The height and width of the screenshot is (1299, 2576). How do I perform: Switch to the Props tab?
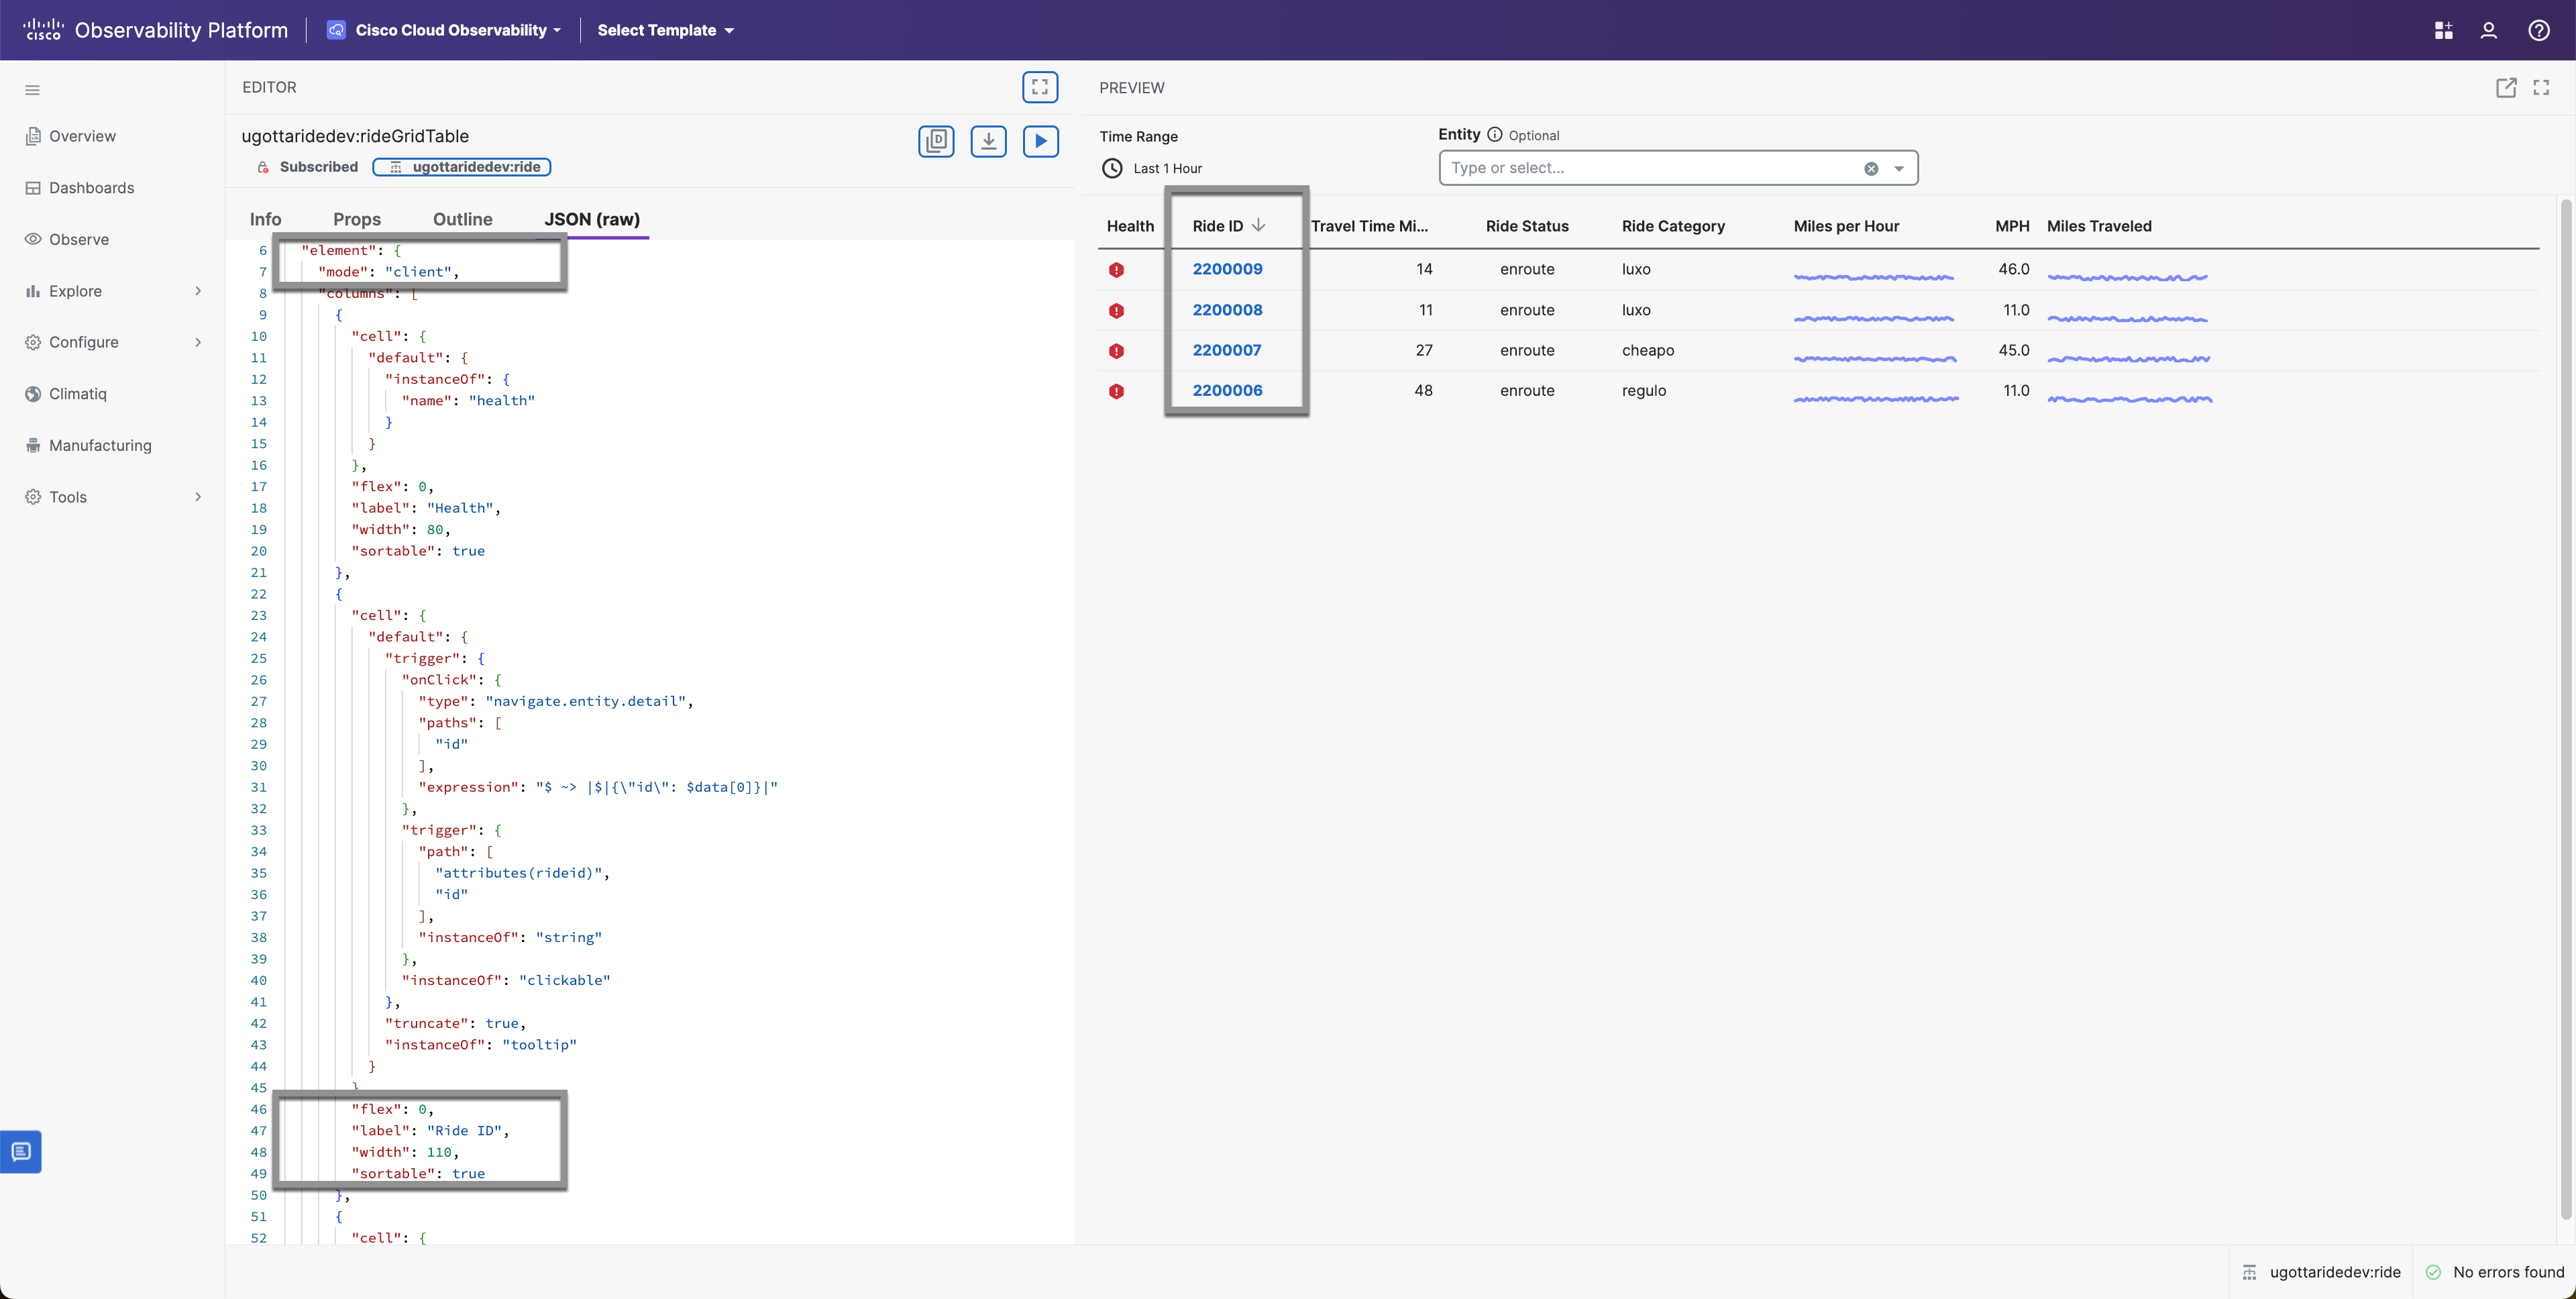(357, 219)
